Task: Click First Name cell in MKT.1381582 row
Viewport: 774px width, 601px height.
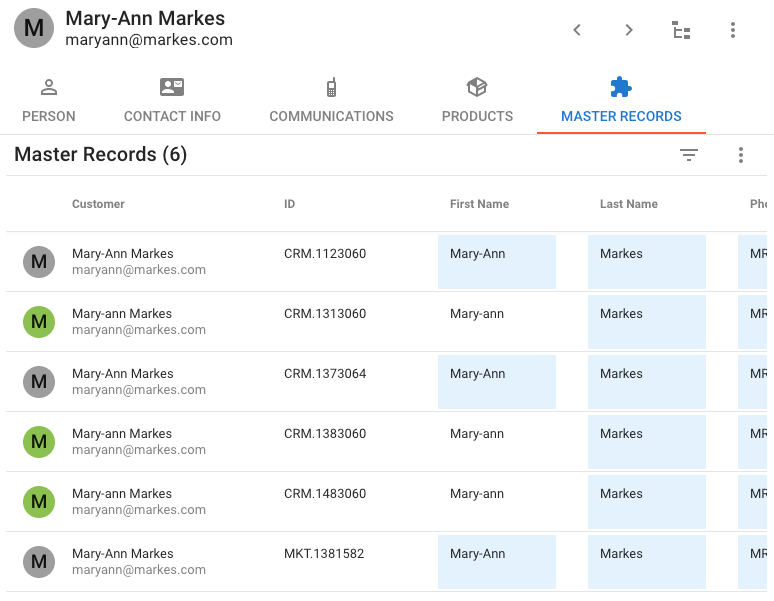Action: point(497,562)
